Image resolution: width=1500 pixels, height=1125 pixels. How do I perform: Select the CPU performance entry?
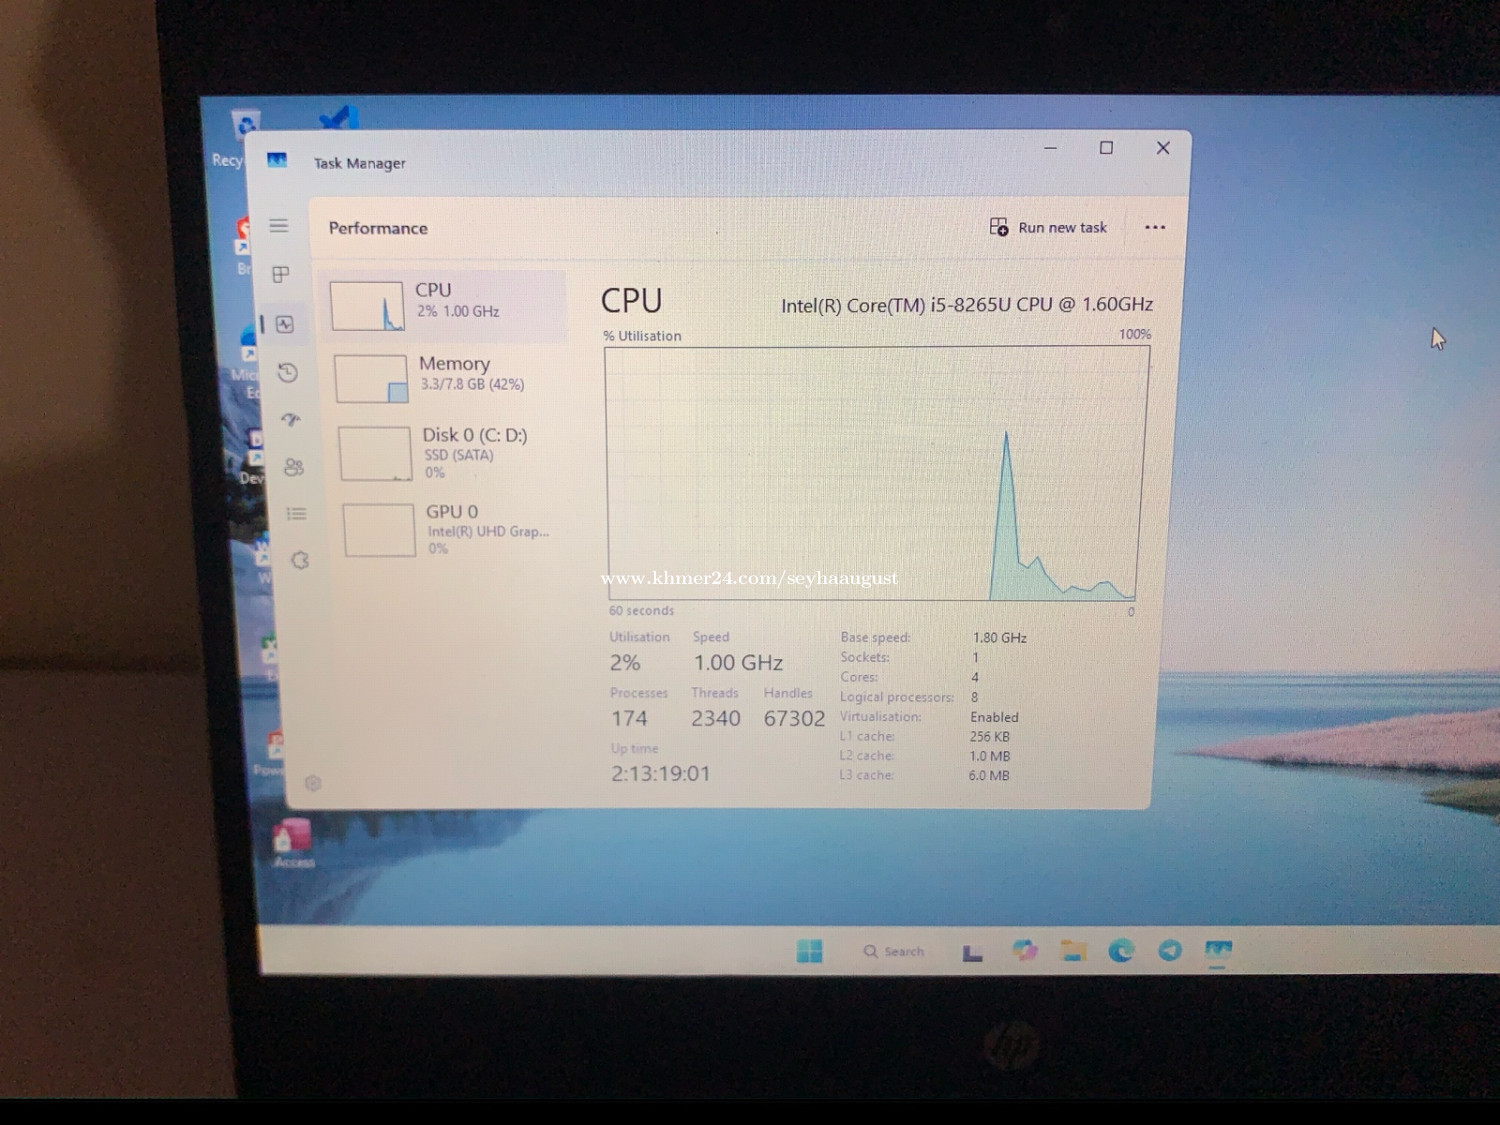point(444,305)
